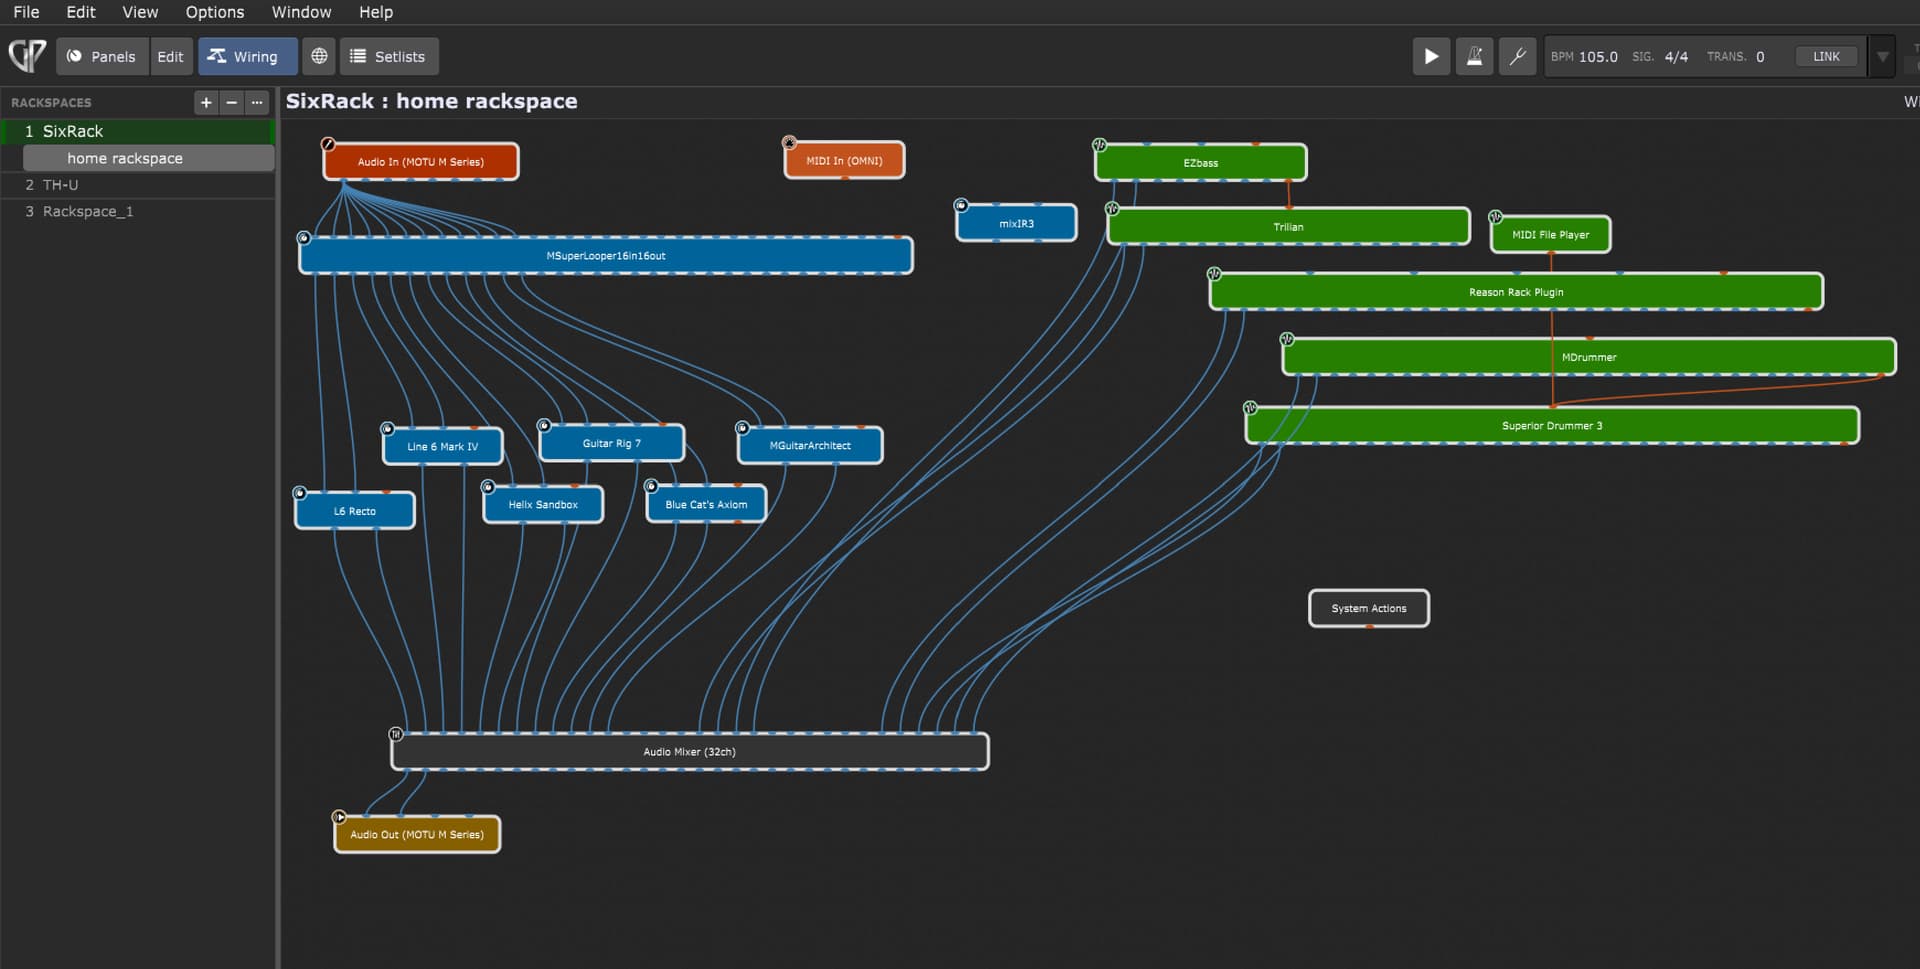Click bypass icon on MGuitarArchitect block
Viewport: 1920px width, 969px height.
[742, 428]
